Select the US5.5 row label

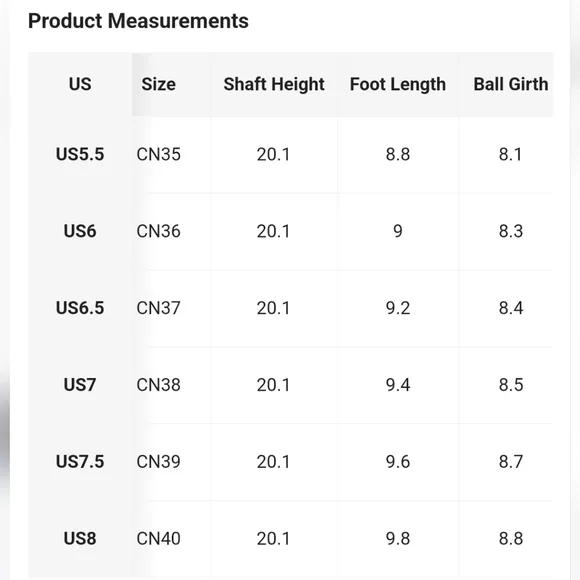80,154
